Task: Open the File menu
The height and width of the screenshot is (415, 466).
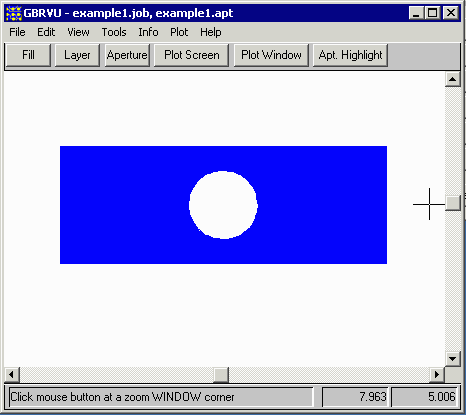Action: [x=17, y=32]
